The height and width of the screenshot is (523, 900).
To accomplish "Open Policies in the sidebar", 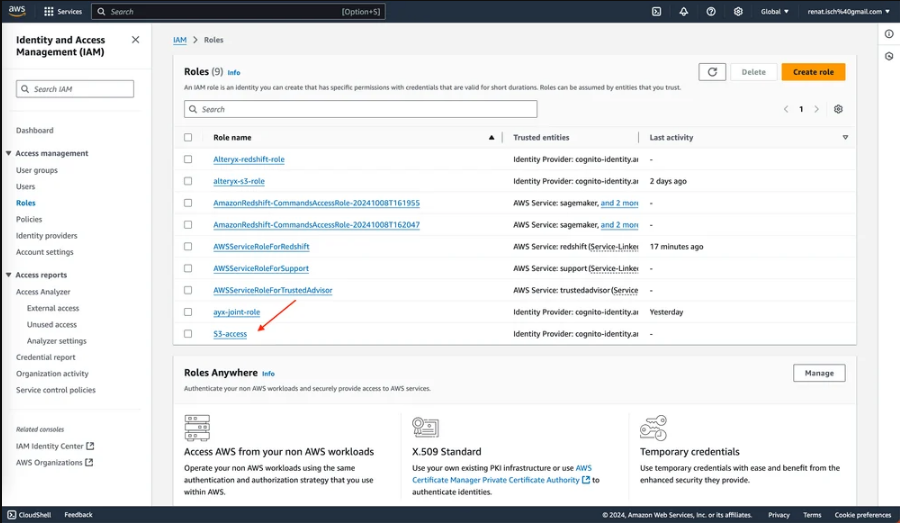I will (x=29, y=219).
